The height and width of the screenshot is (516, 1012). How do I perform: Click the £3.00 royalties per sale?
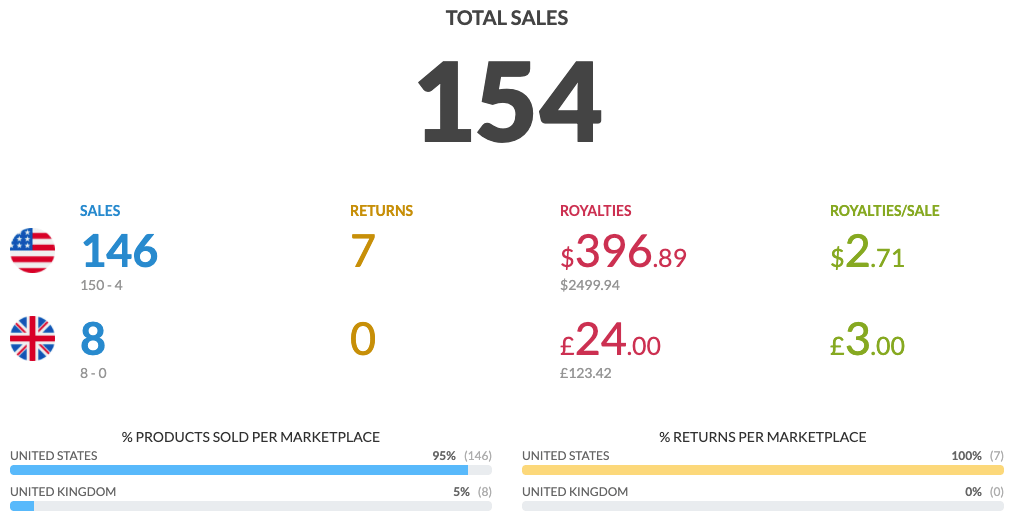point(867,340)
